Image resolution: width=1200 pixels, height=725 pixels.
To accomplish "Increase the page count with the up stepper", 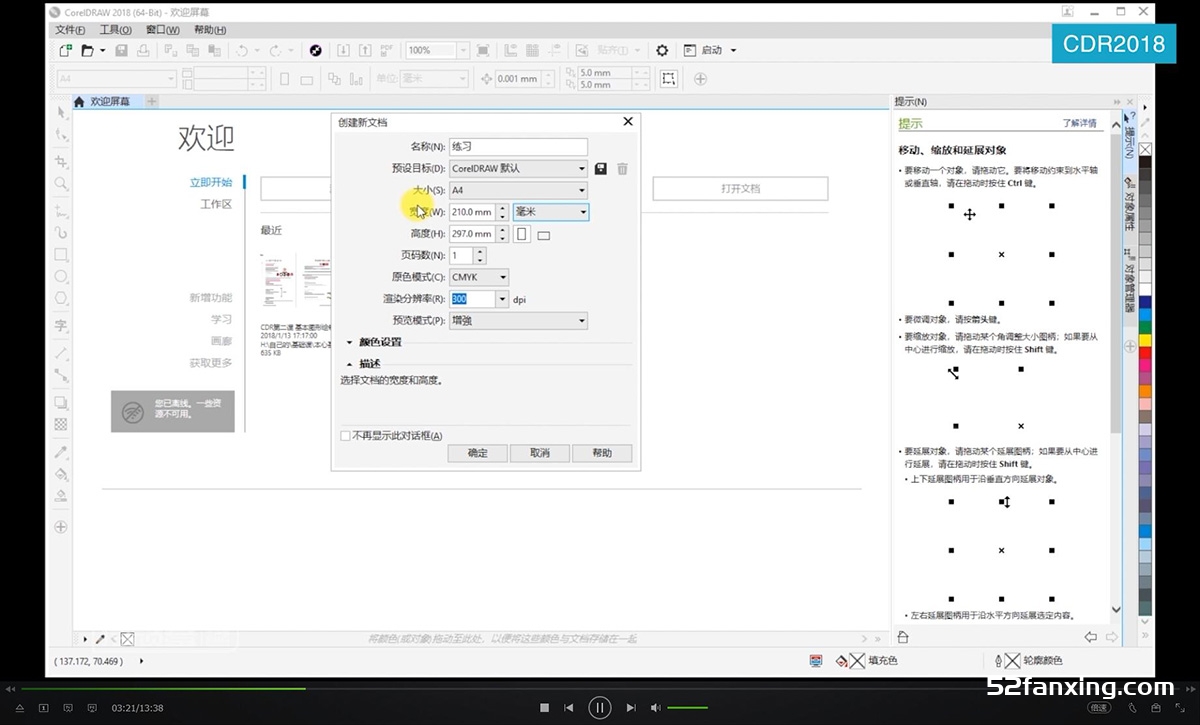I will (480, 252).
